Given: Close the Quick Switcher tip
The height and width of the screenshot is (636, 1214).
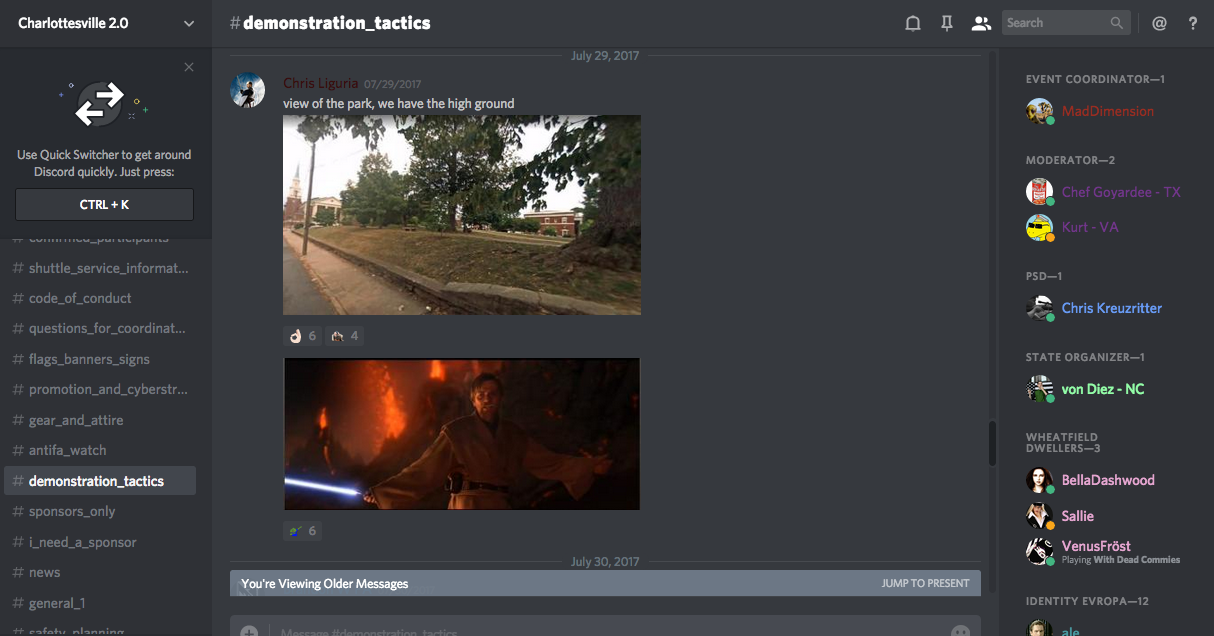Looking at the screenshot, I should (189, 67).
